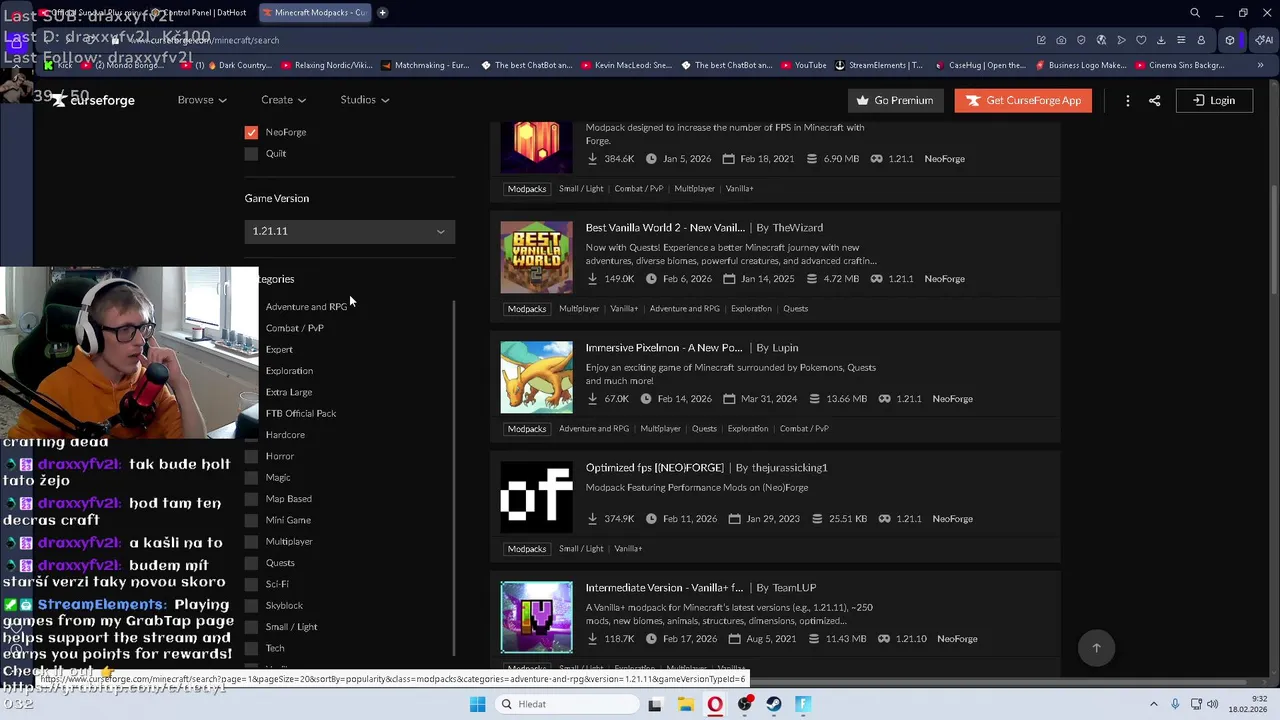This screenshot has height=720, width=1280.
Task: Open the StreamElements bookmark
Action: click(878, 65)
